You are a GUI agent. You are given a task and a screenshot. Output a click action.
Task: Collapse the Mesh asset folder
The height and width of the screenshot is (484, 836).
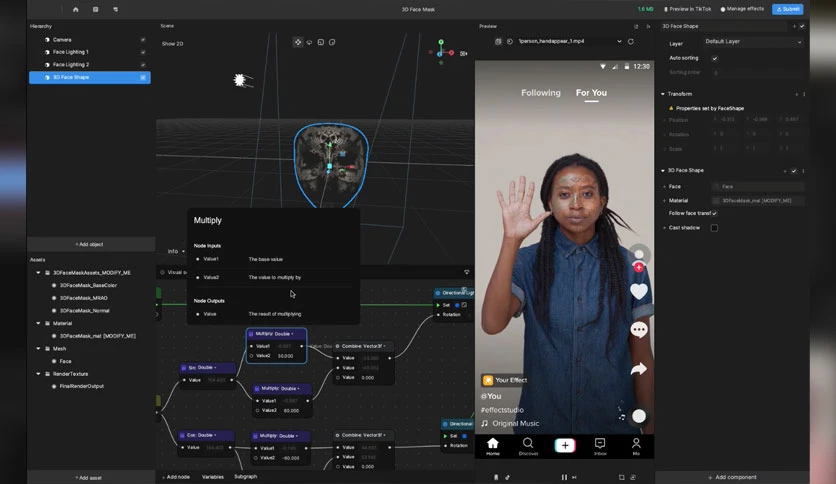pyautogui.click(x=38, y=349)
